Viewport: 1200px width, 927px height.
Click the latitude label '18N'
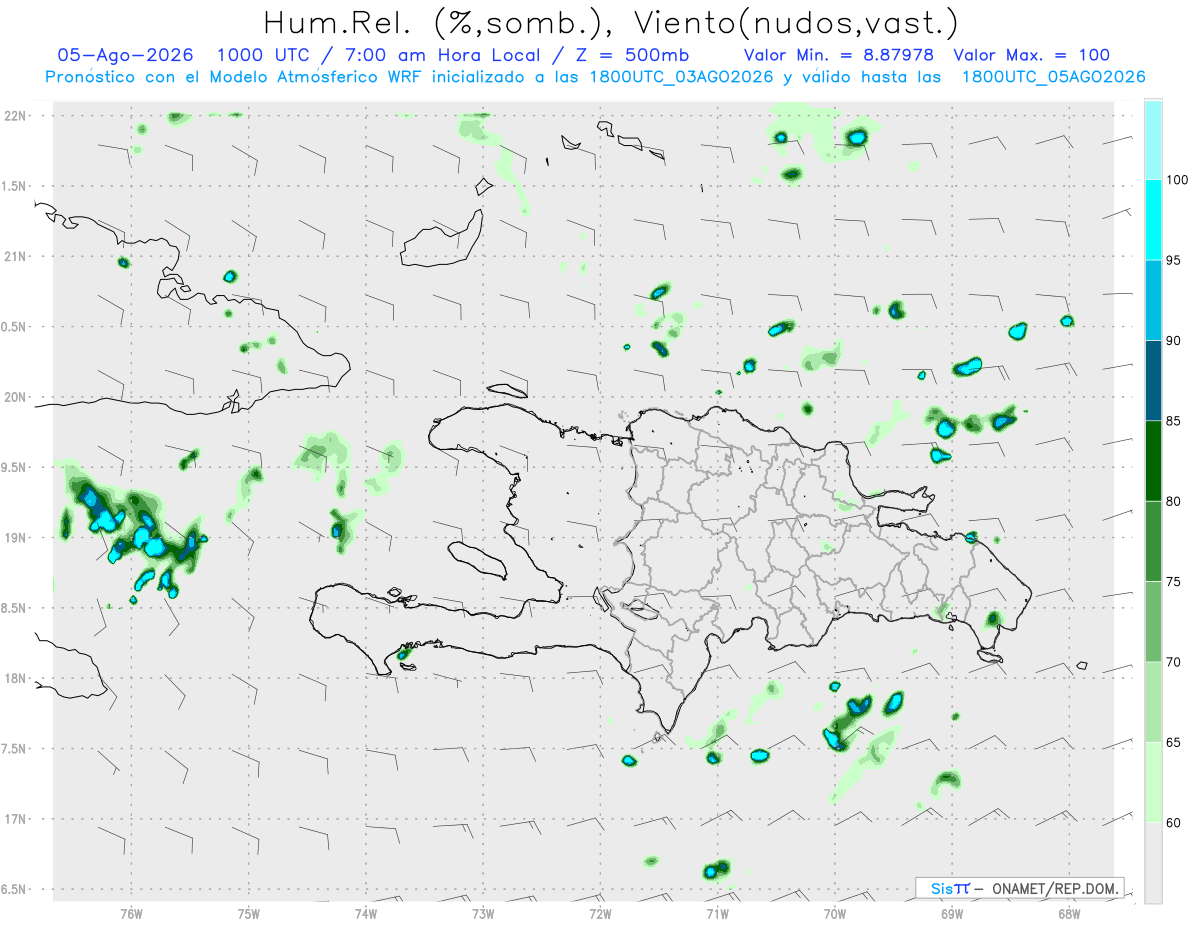14,678
